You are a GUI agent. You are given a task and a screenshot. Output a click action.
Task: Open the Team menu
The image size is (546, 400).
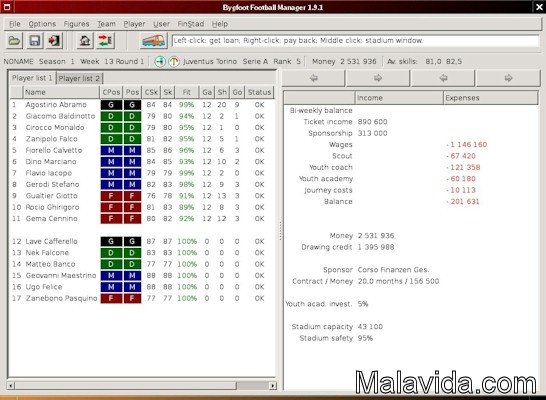(106, 24)
